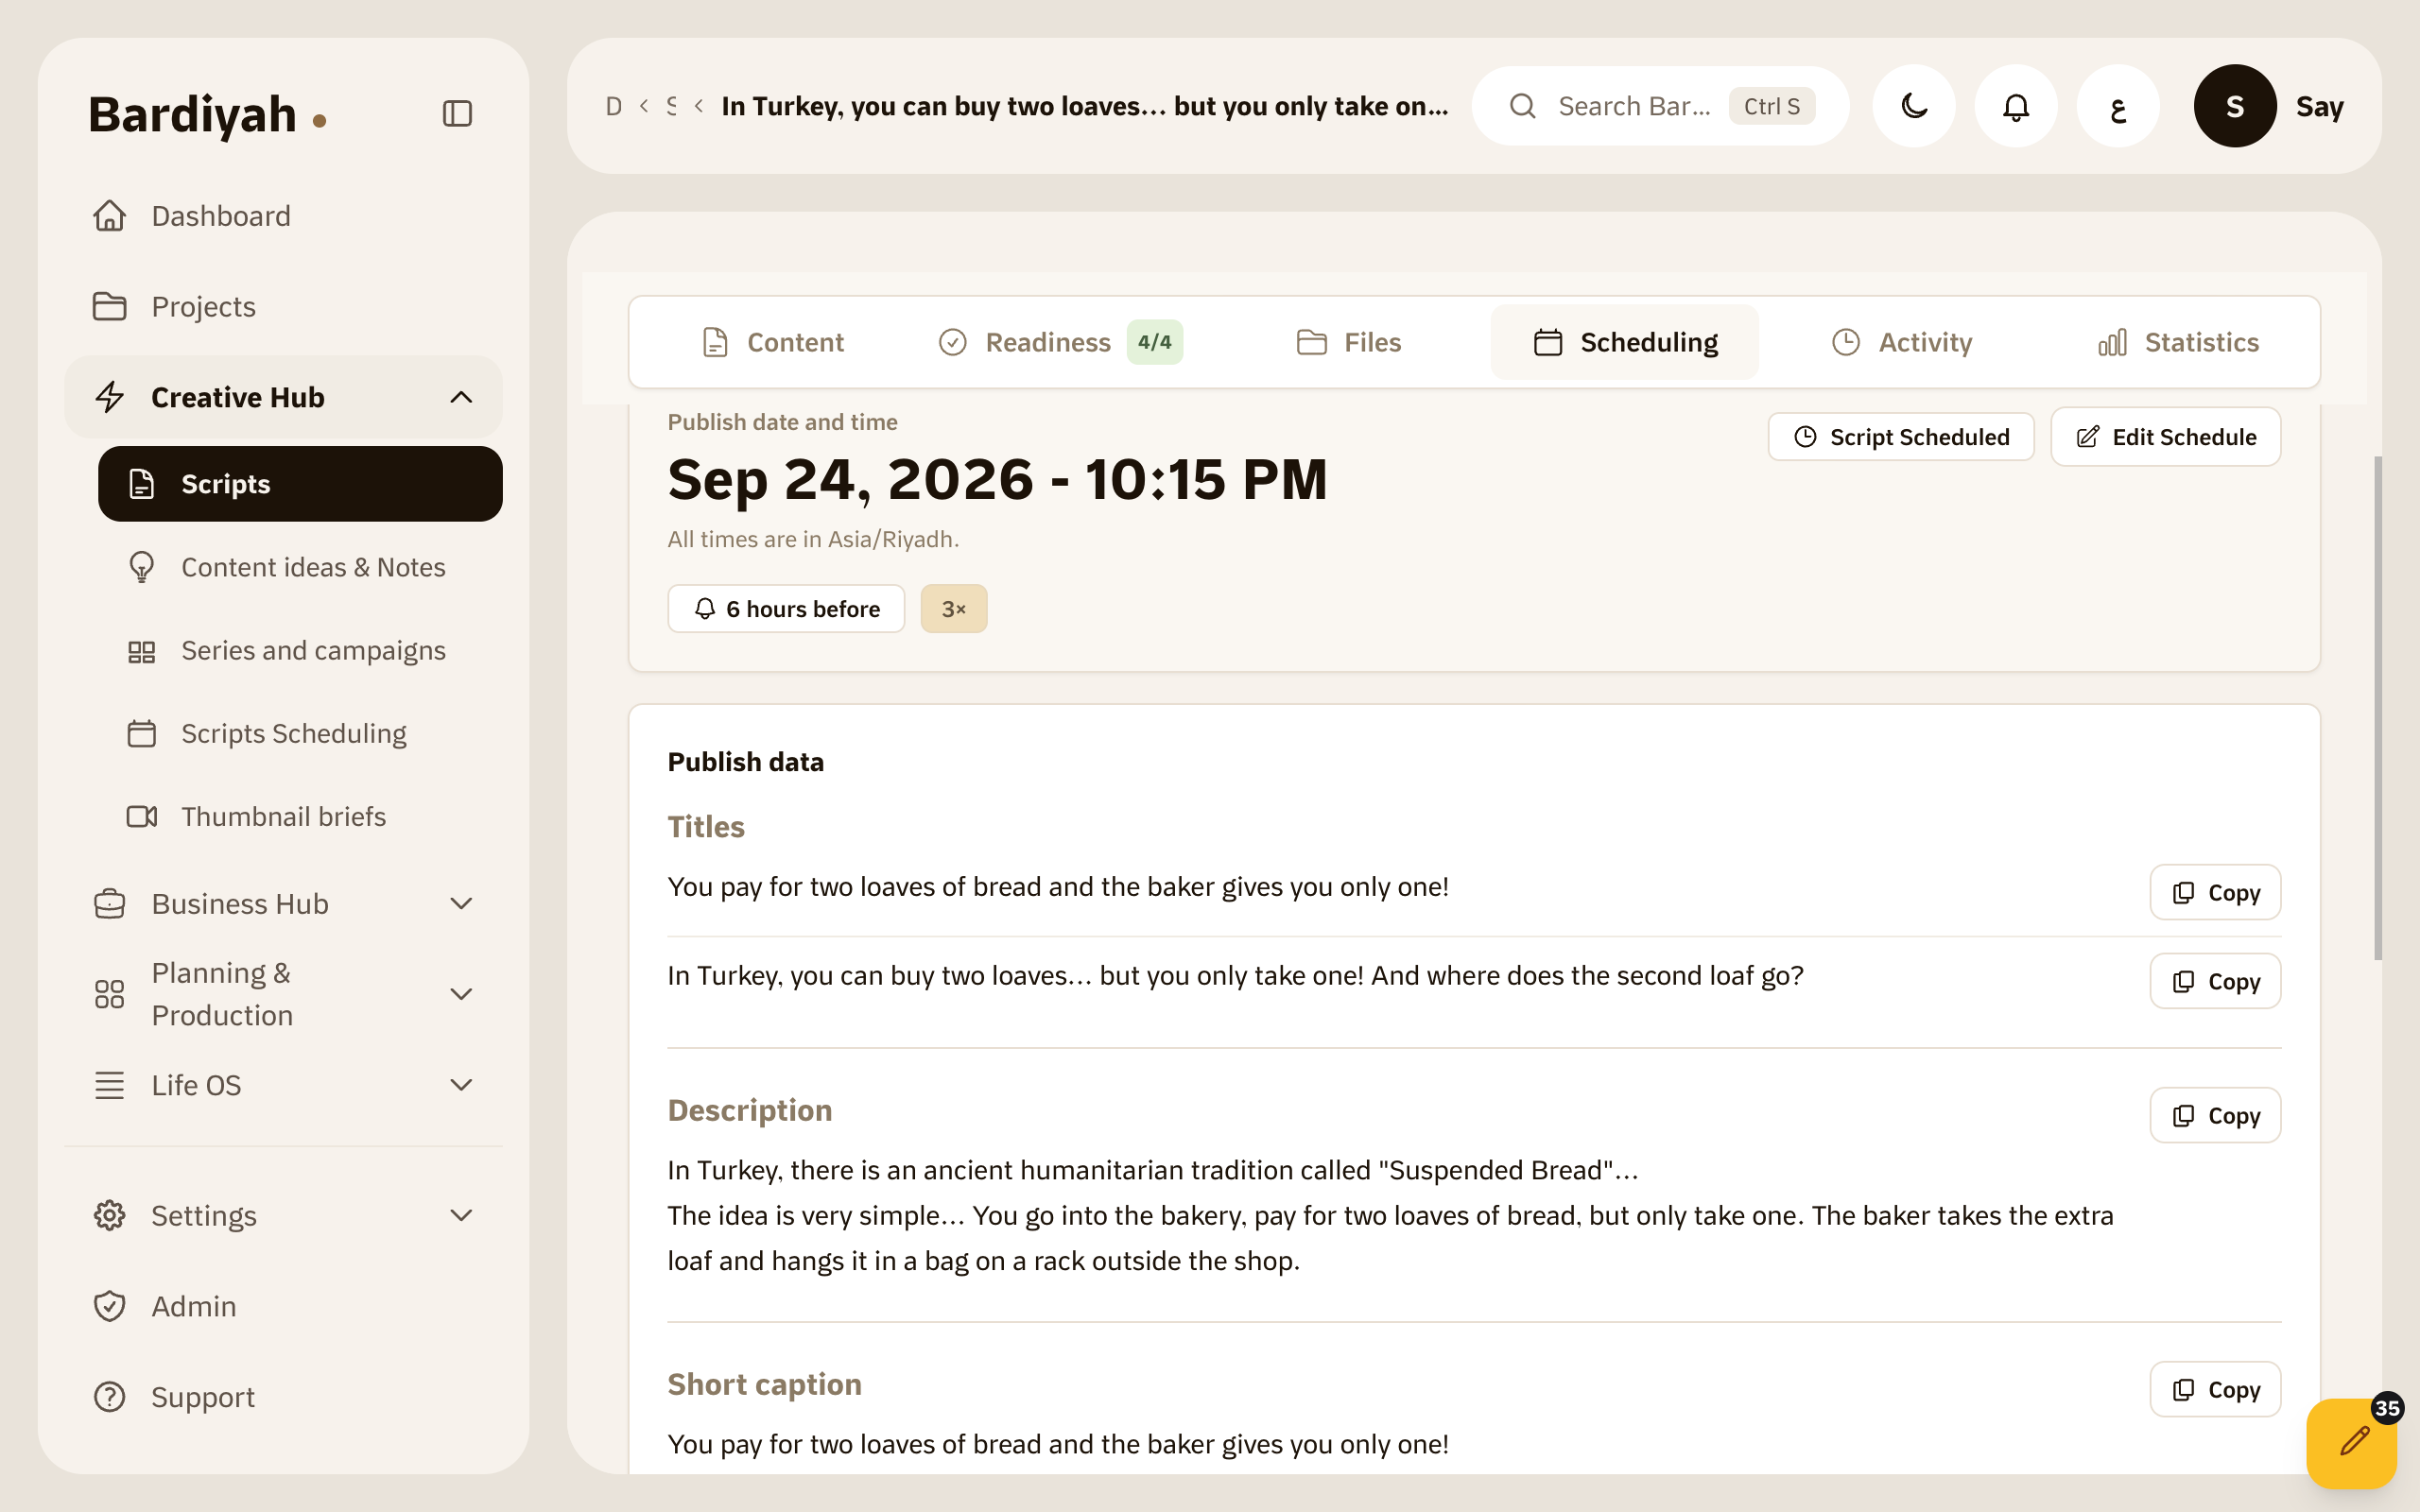The width and height of the screenshot is (2420, 1512).
Task: Open Projects in the sidebar
Action: point(283,306)
